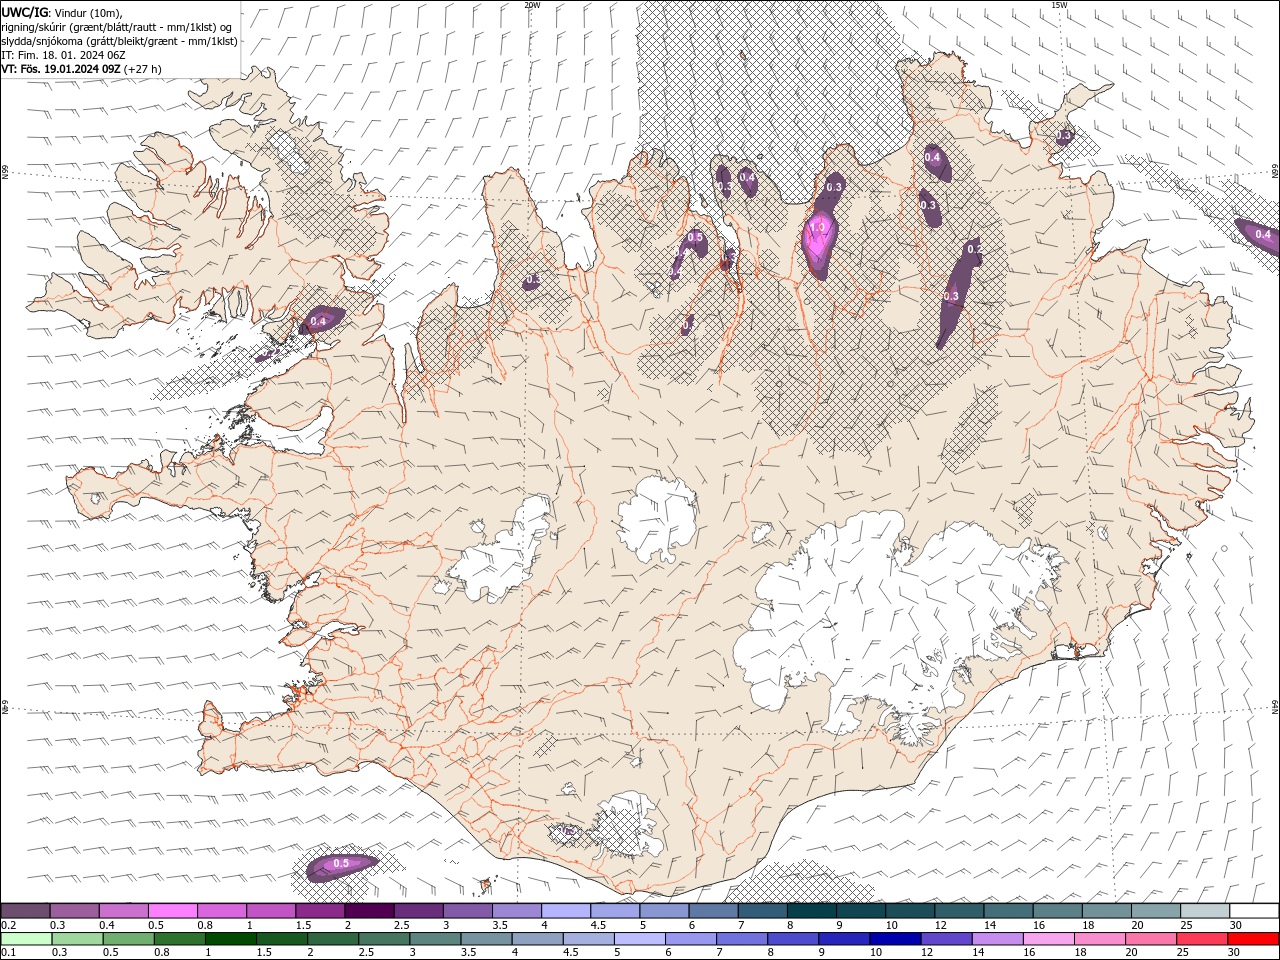
Task: Click the 0.5 blob off the south coast
Action: [341, 865]
